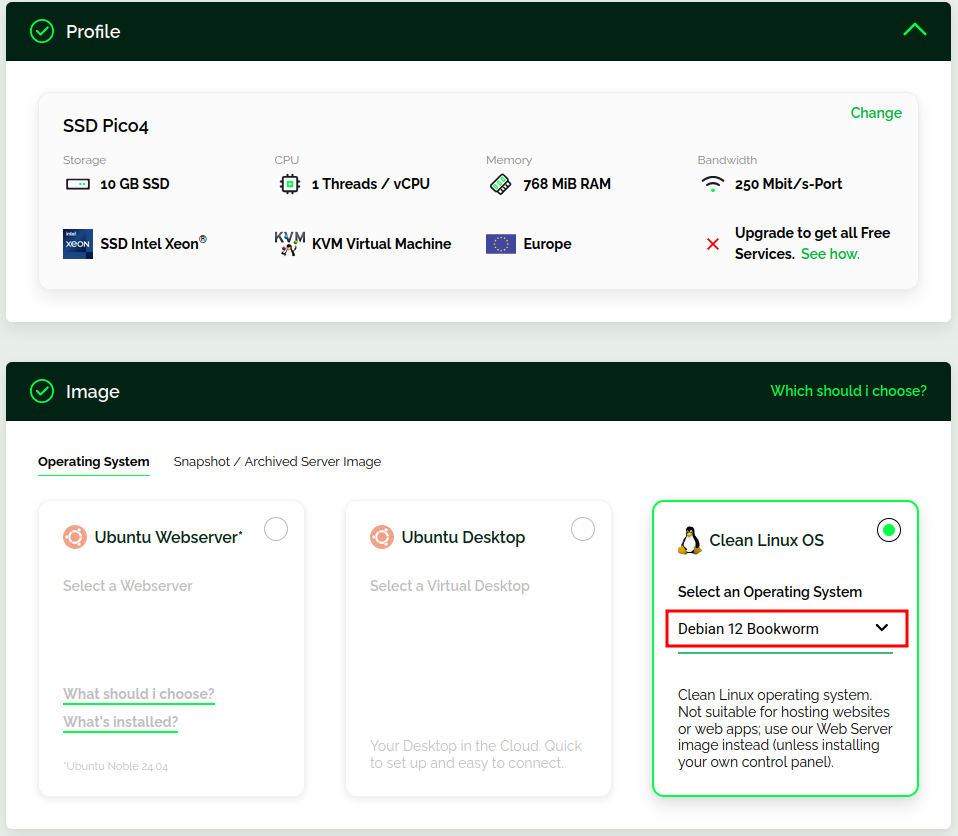Click the Intel Xeon logo icon
Screen dimensions: 958x836
78,244
